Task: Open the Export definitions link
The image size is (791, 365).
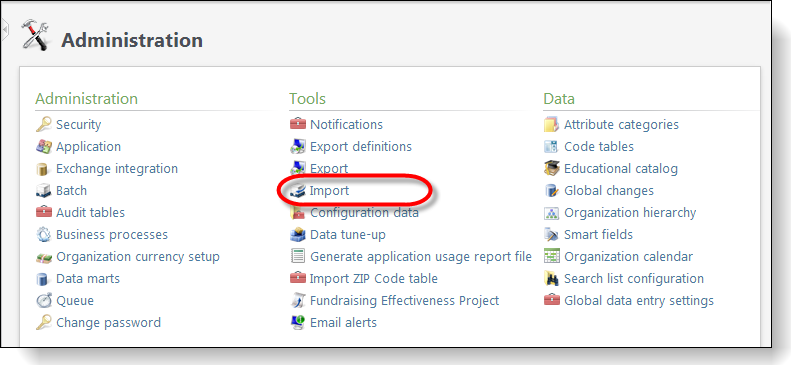Action: (361, 147)
